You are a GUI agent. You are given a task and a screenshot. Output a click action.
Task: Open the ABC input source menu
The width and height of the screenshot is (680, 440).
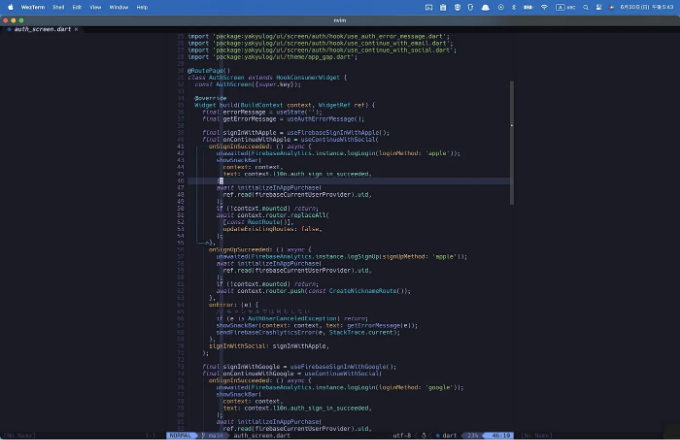pos(566,7)
